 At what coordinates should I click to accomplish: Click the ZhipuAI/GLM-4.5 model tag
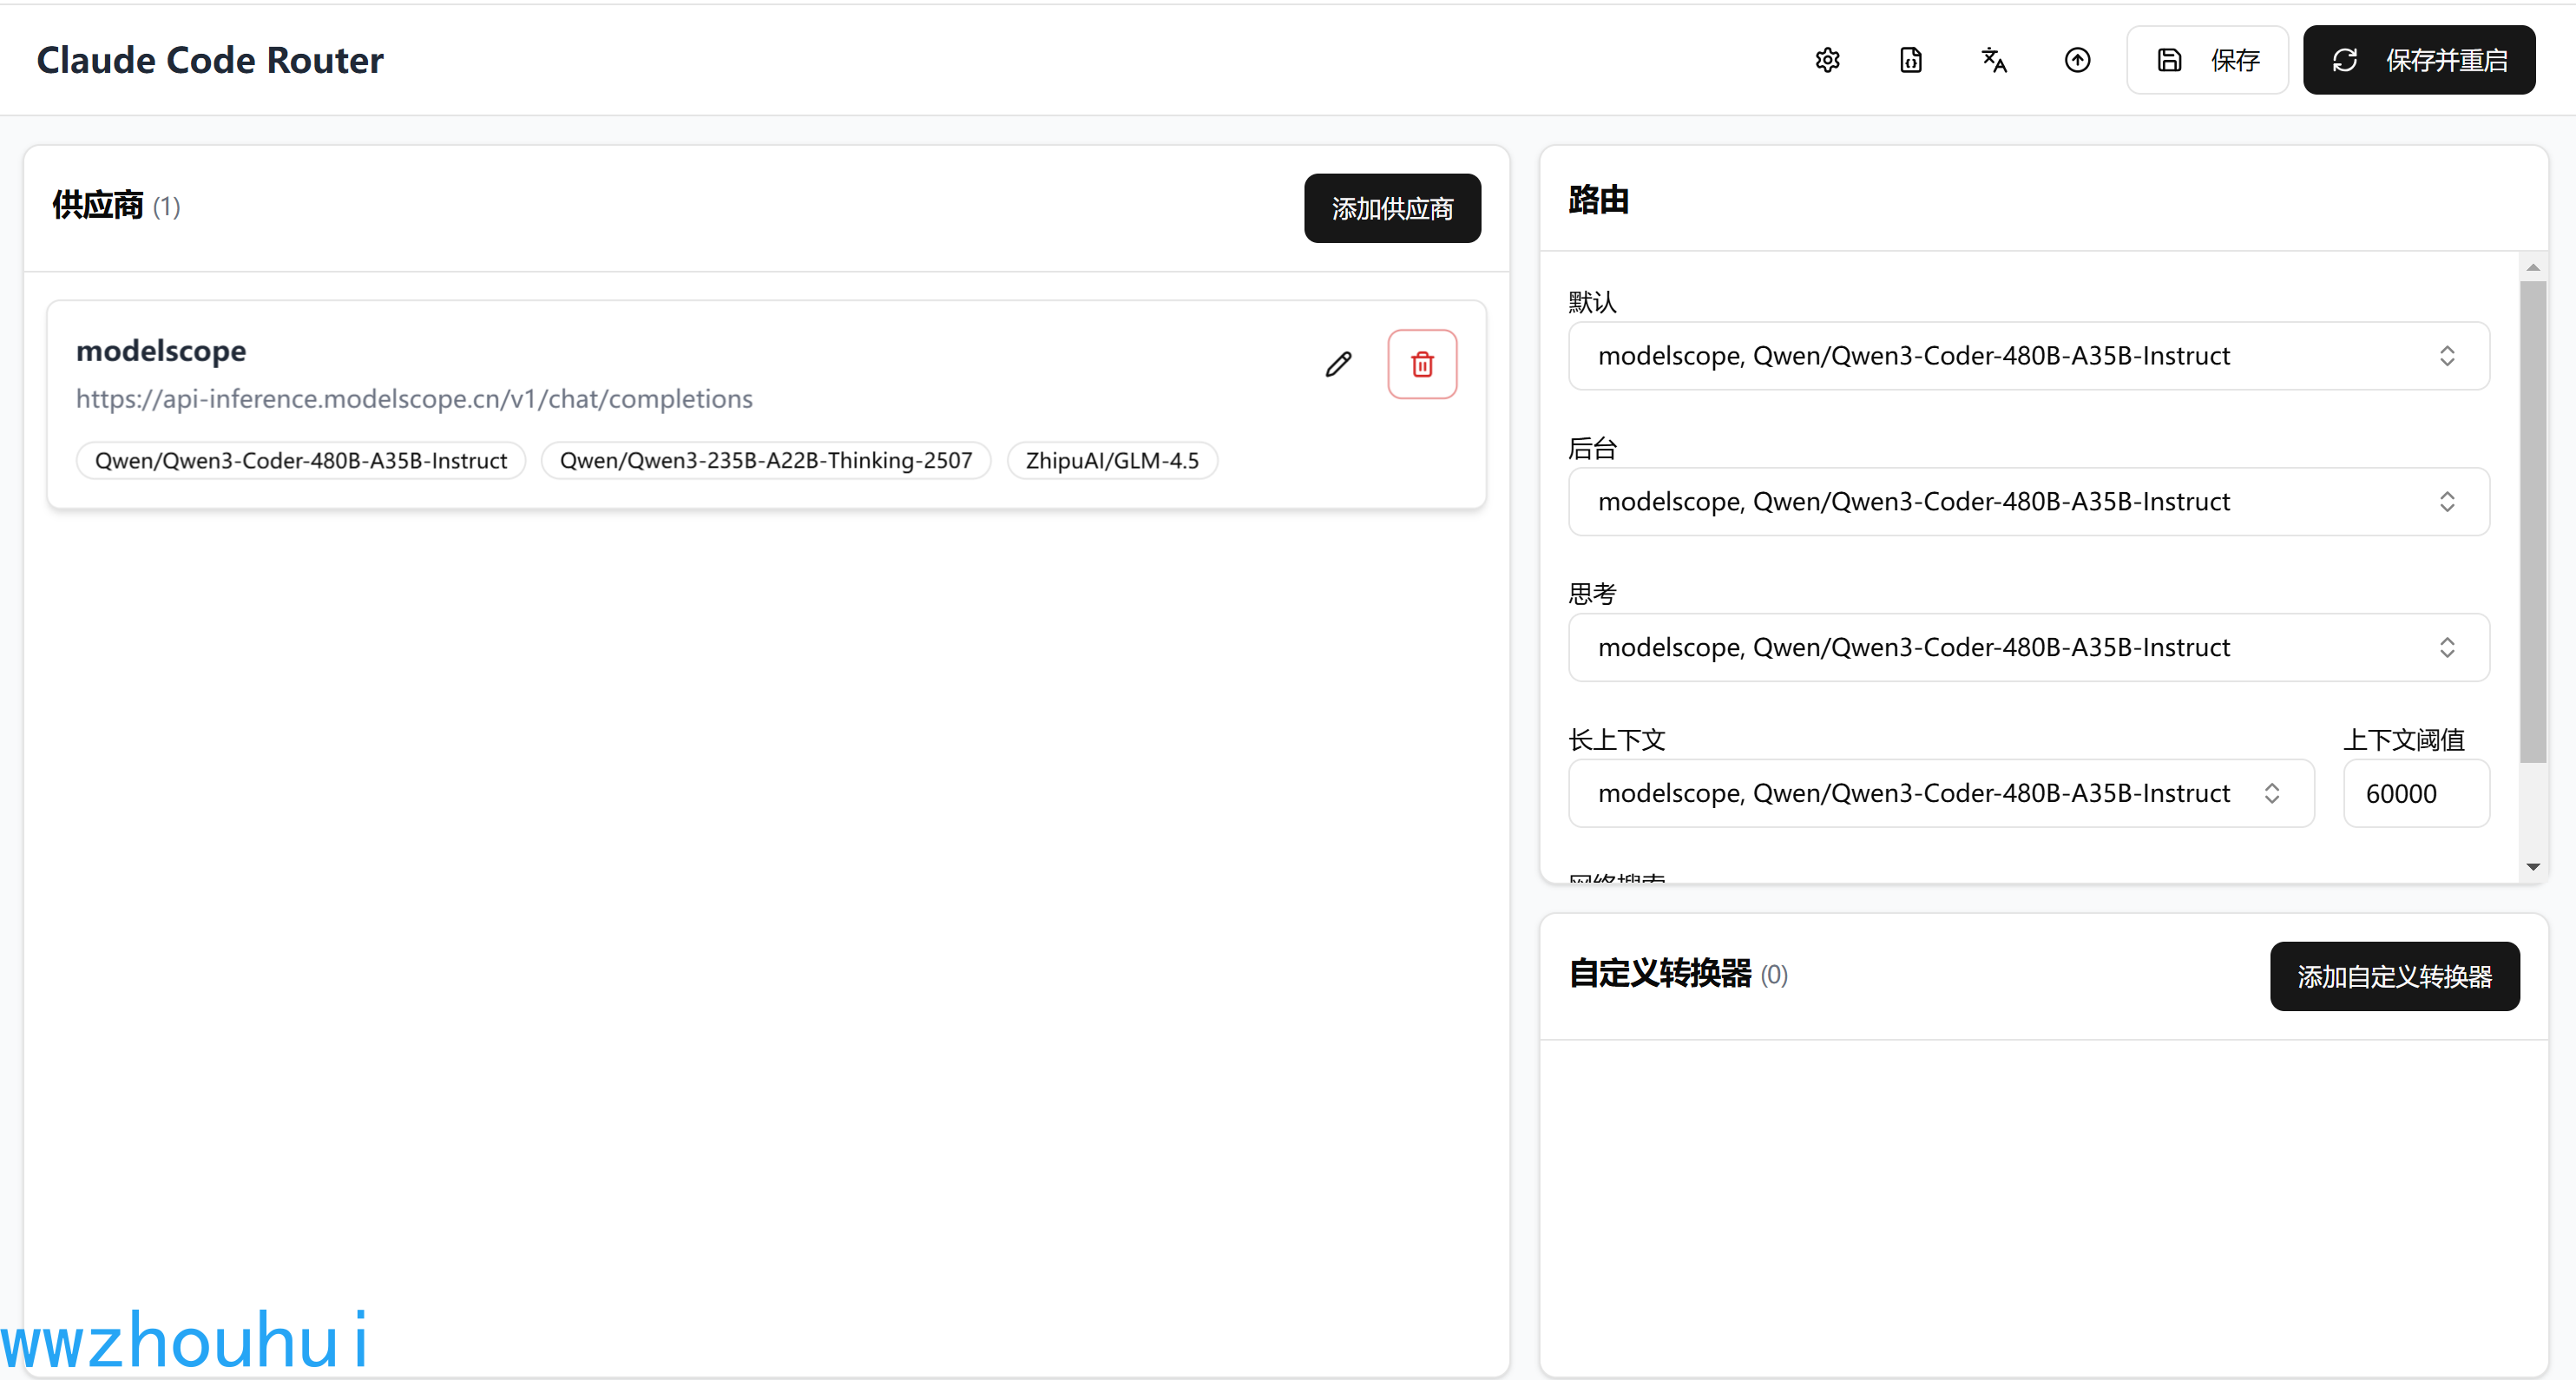[x=1111, y=461]
